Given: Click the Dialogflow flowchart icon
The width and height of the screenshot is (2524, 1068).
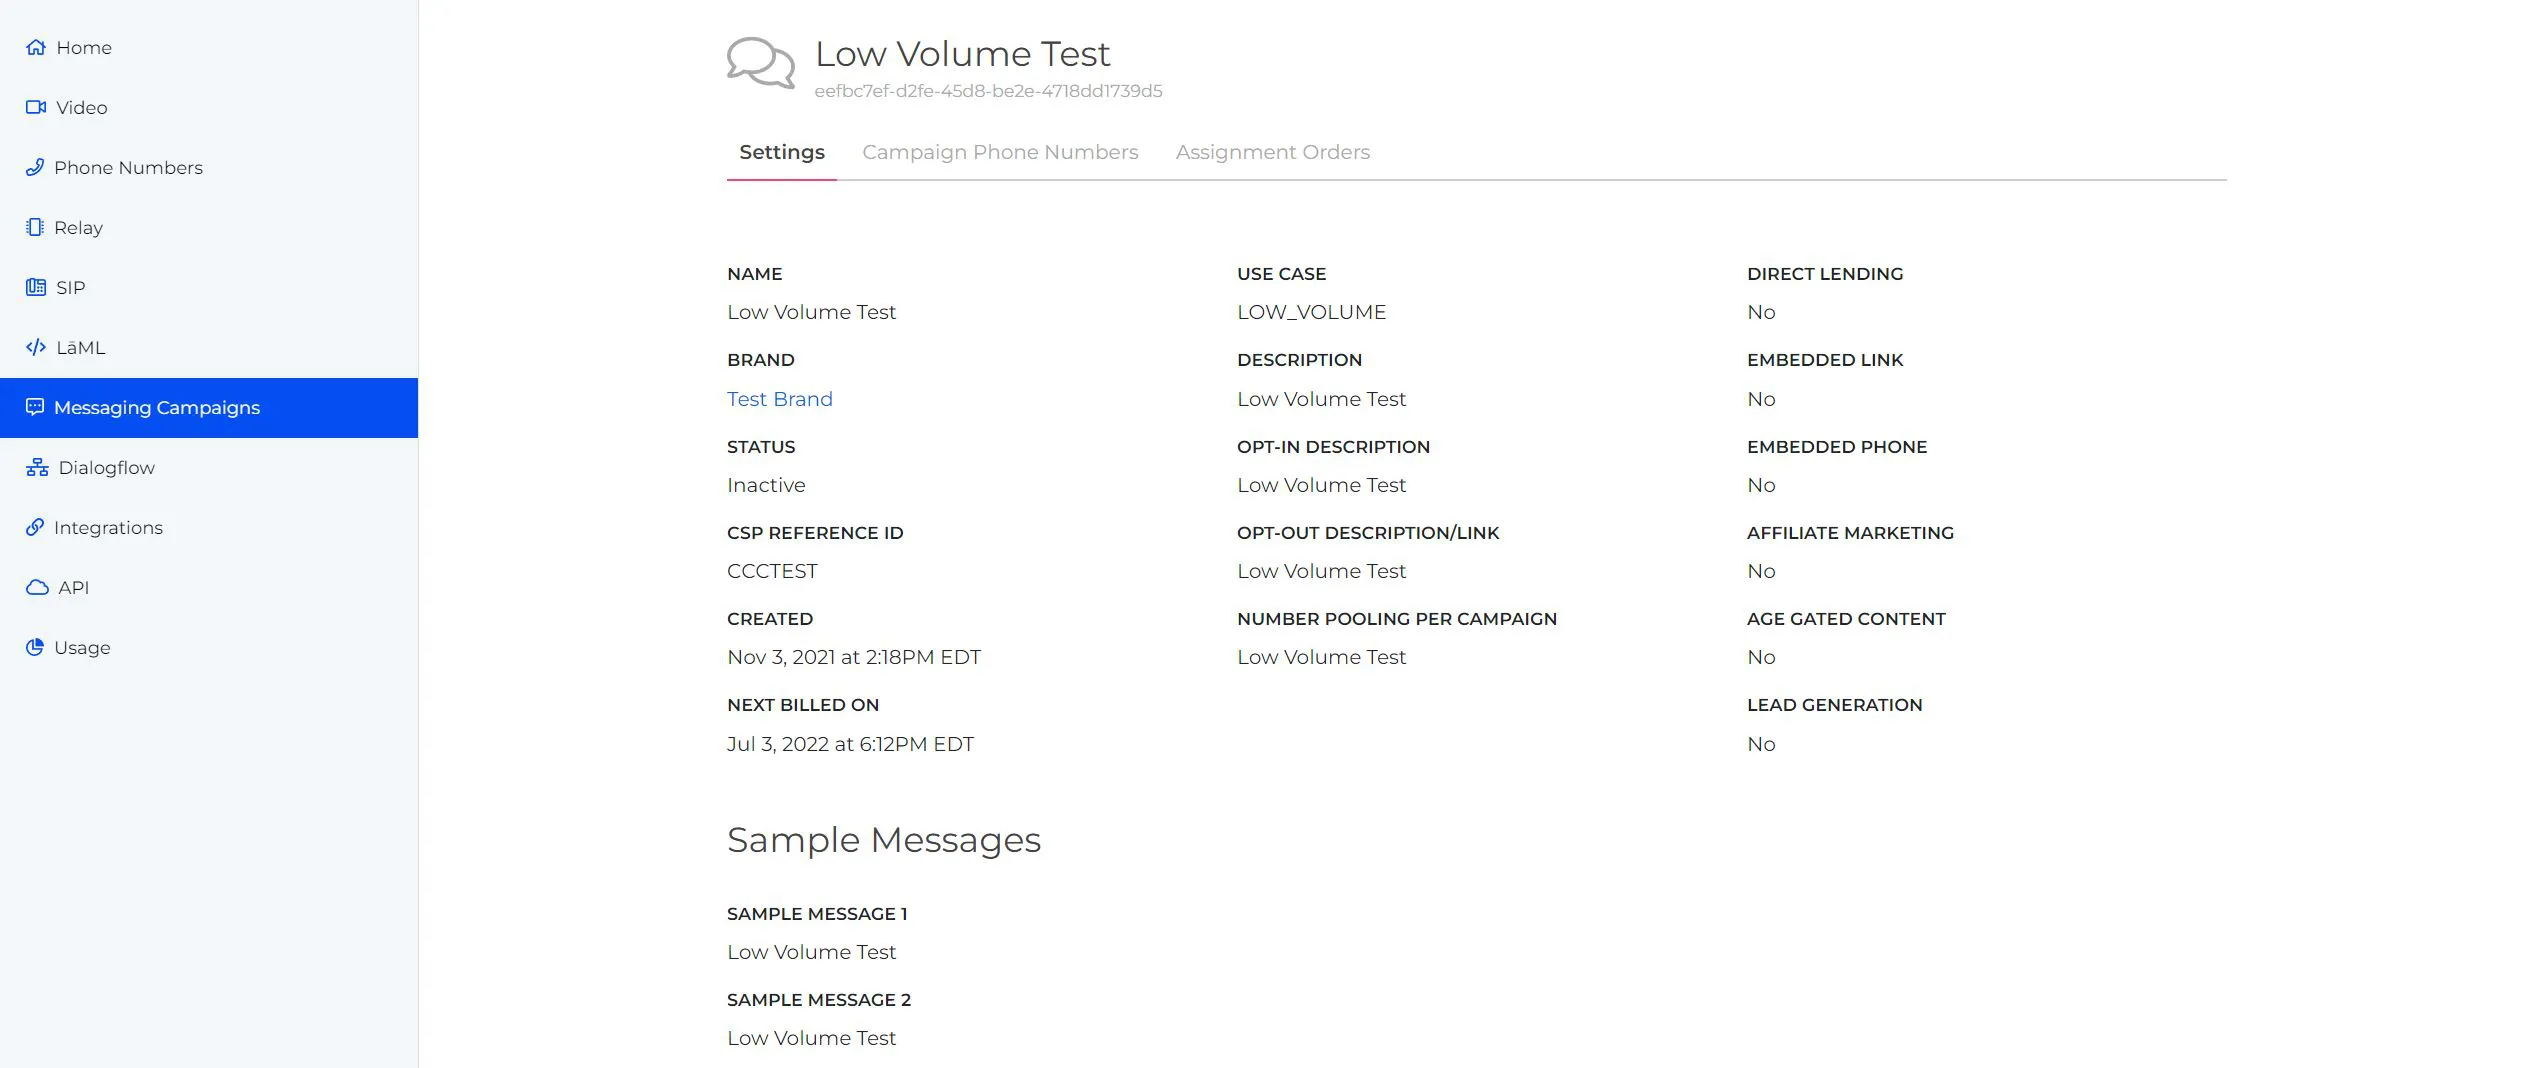Looking at the screenshot, I should point(36,467).
